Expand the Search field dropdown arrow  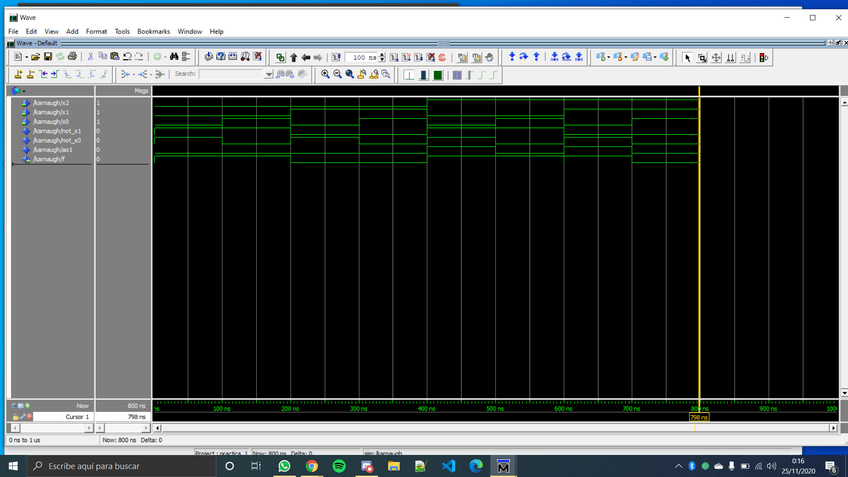click(x=268, y=75)
